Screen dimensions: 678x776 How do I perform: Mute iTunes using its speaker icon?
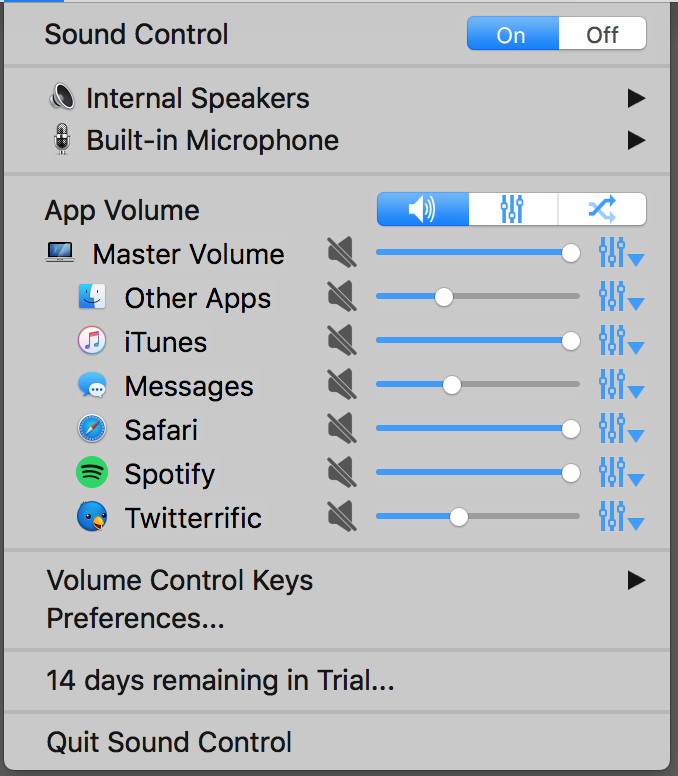pyautogui.click(x=342, y=340)
